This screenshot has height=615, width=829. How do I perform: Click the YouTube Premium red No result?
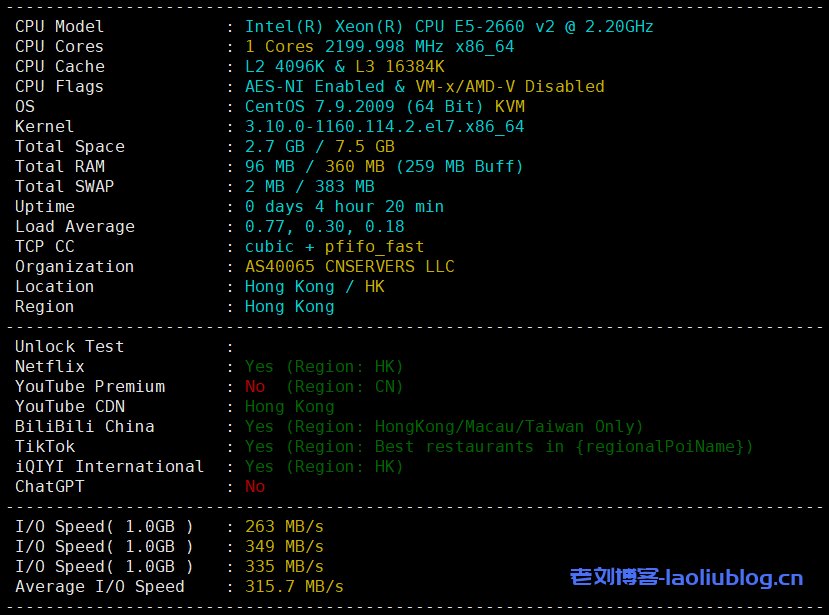(x=255, y=387)
